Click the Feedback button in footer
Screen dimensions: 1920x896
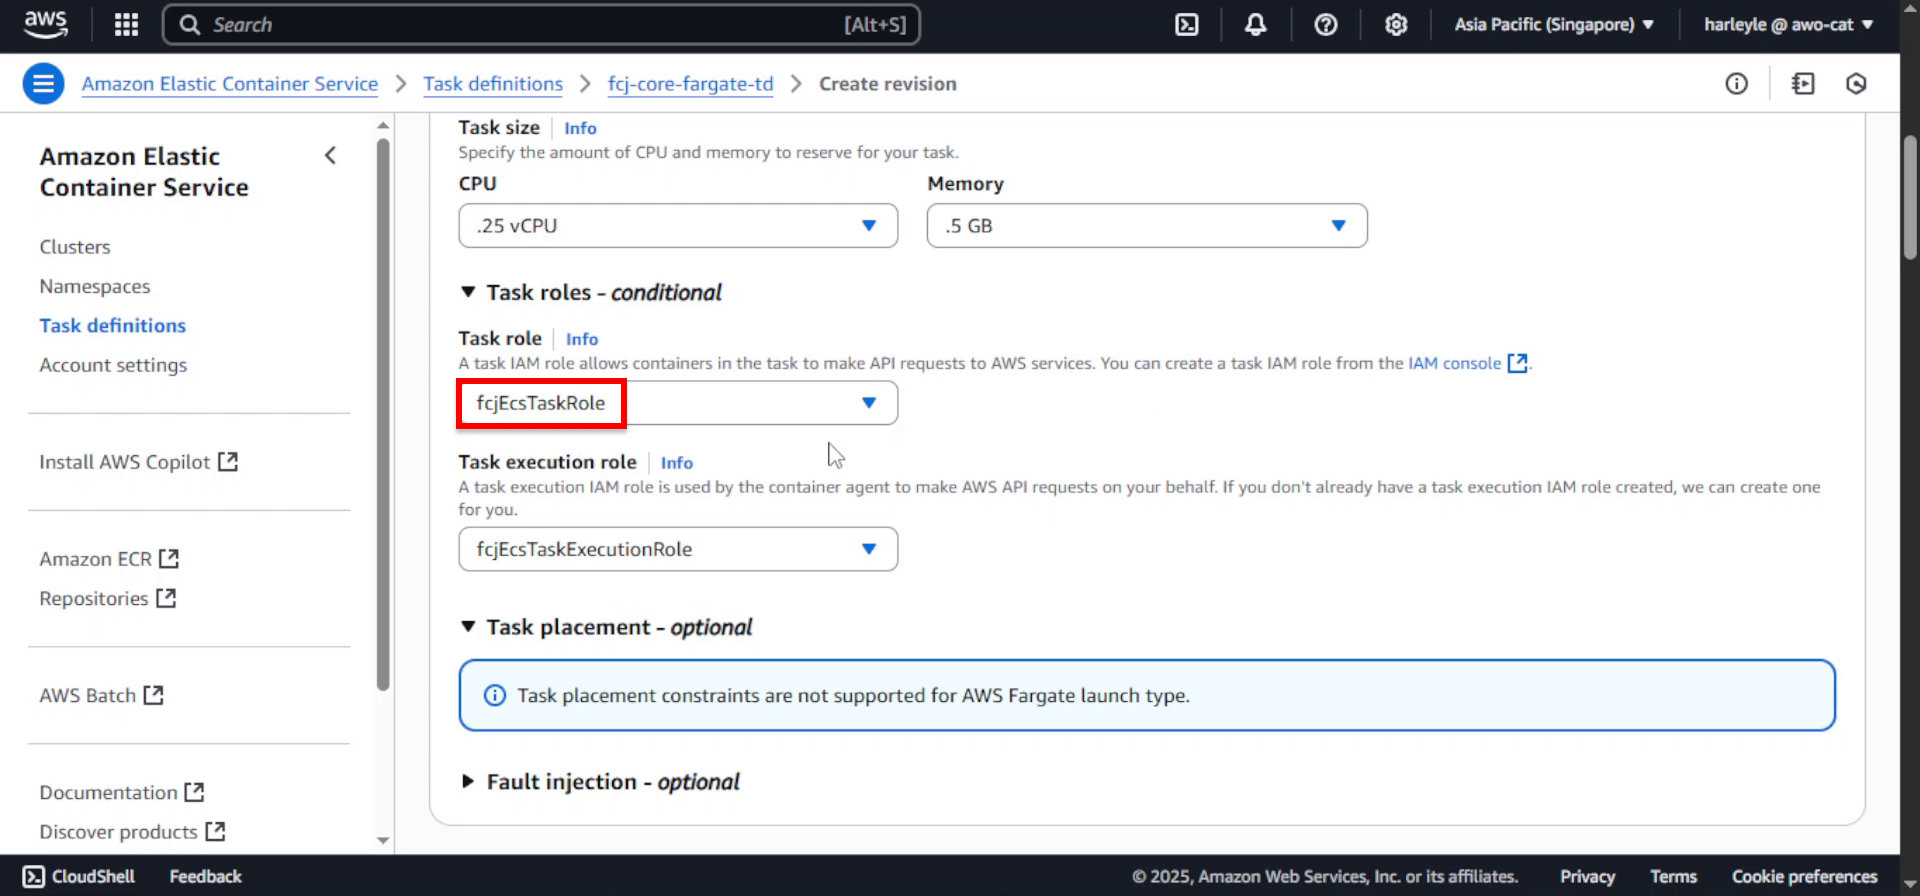(206, 876)
